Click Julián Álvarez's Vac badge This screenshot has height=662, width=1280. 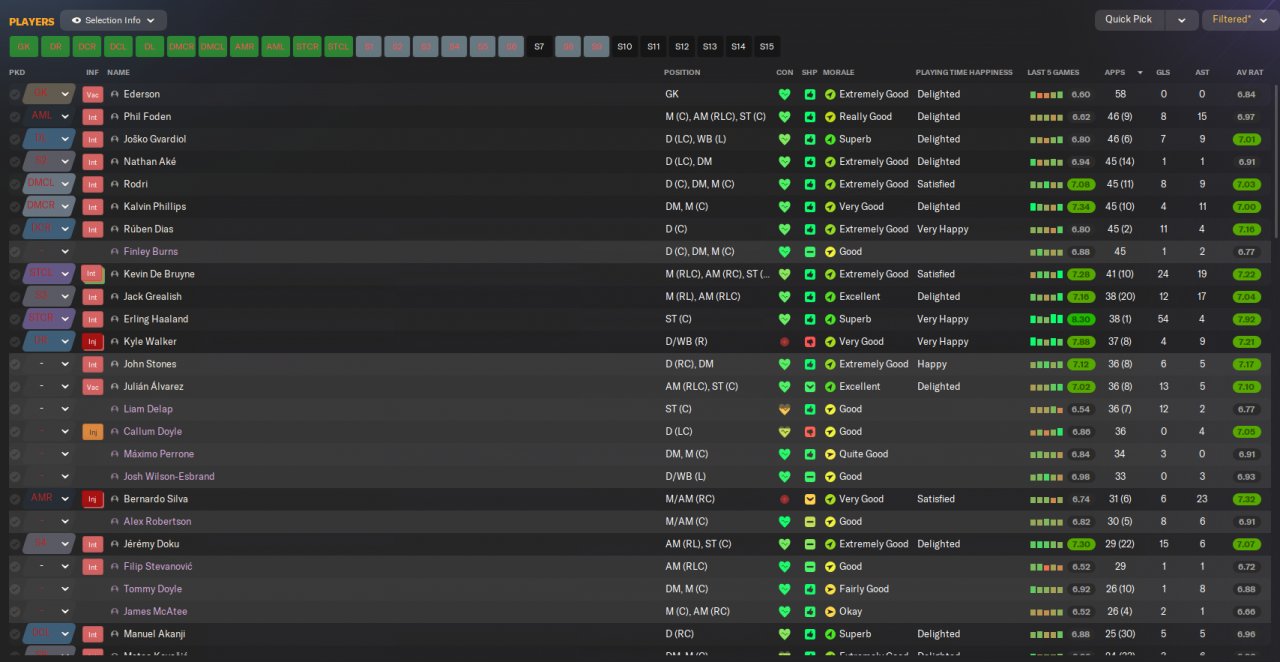93,387
